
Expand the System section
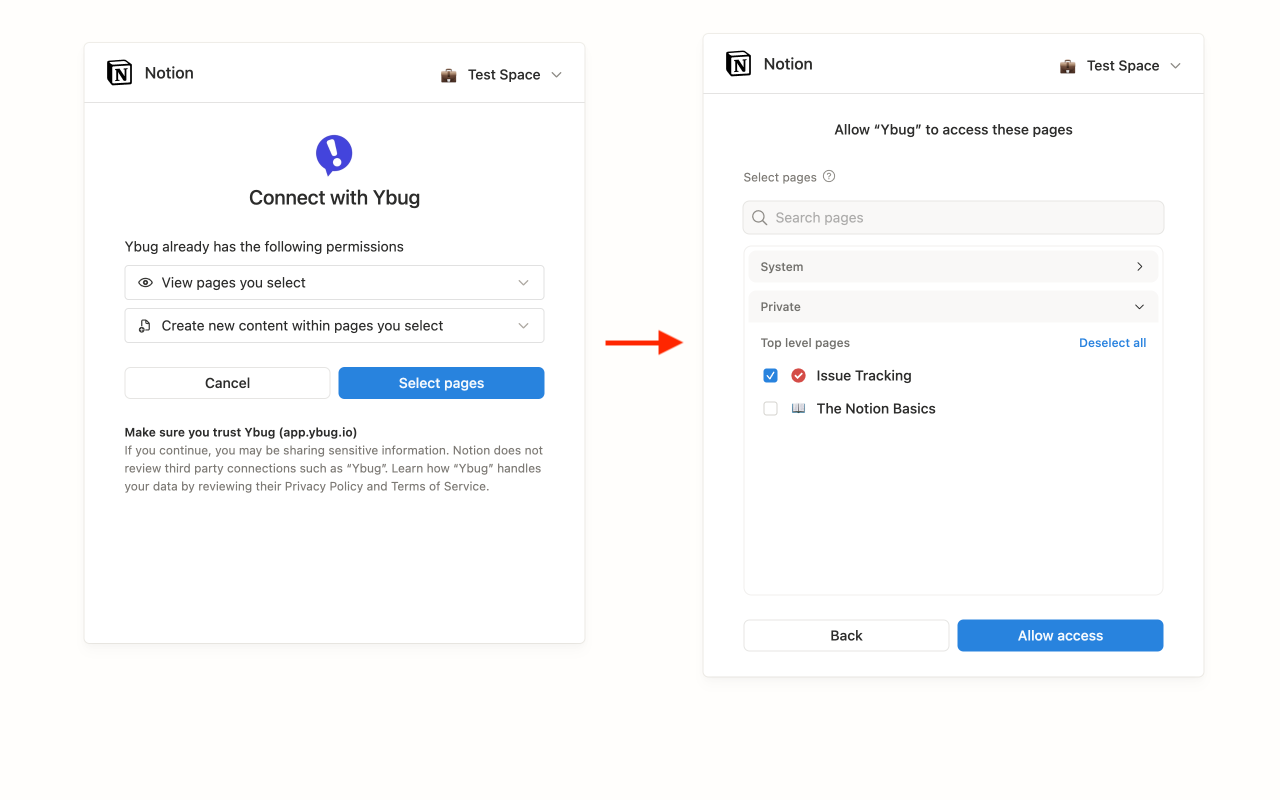[953, 267]
